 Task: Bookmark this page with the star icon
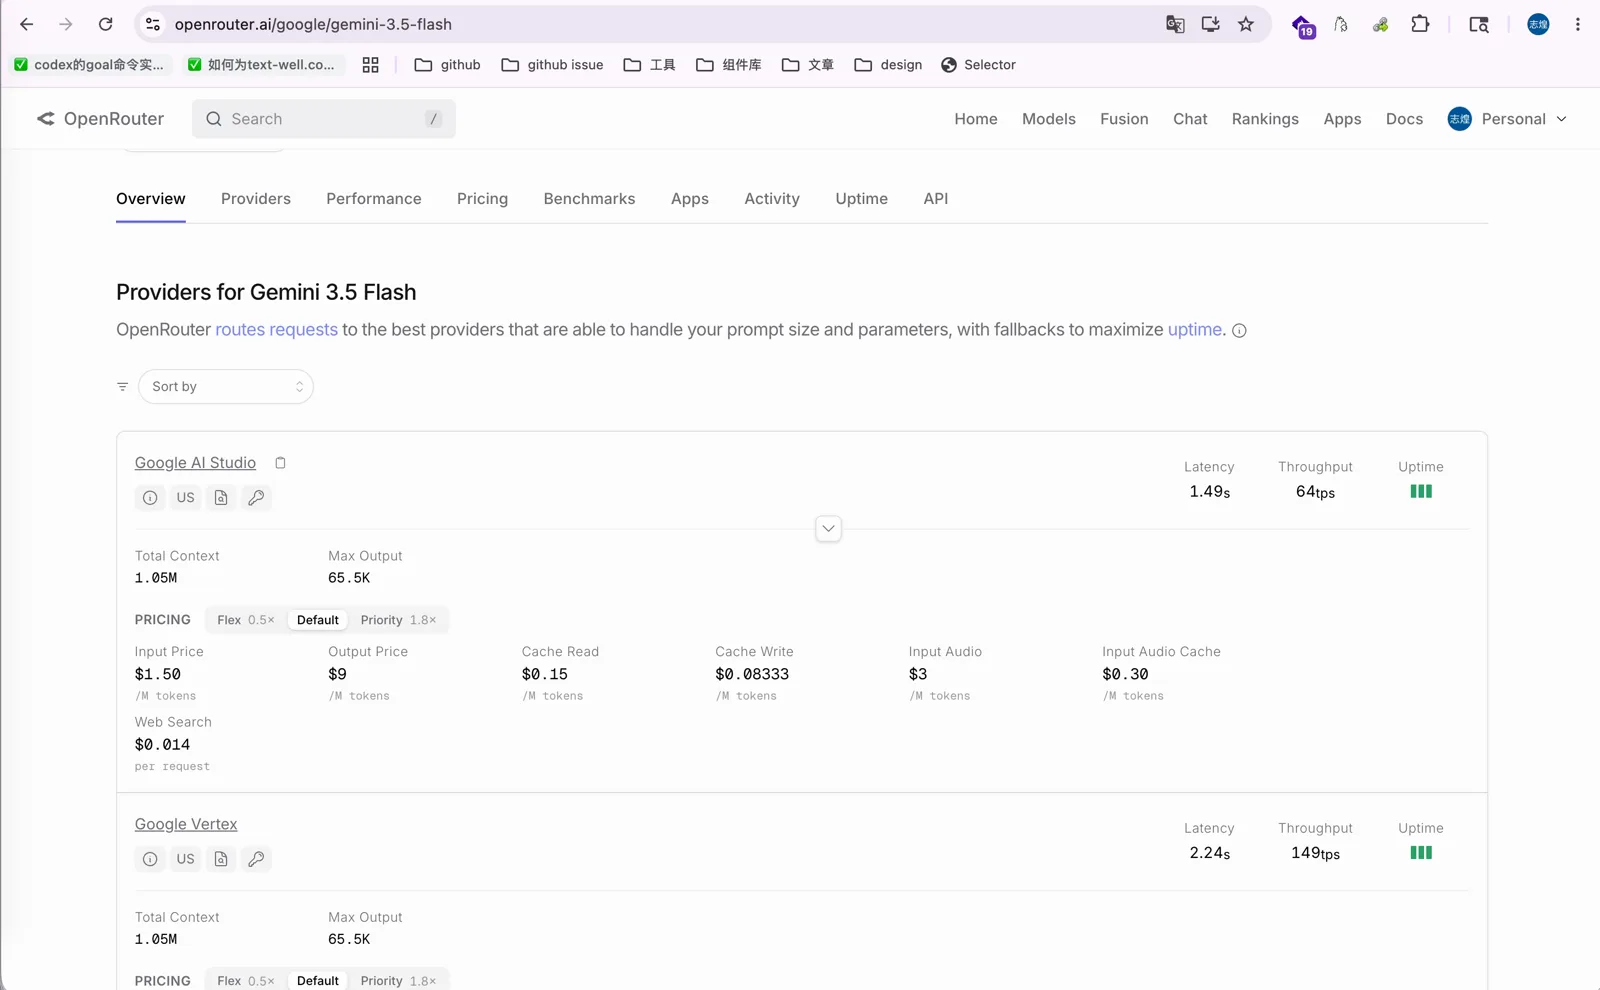pos(1246,24)
